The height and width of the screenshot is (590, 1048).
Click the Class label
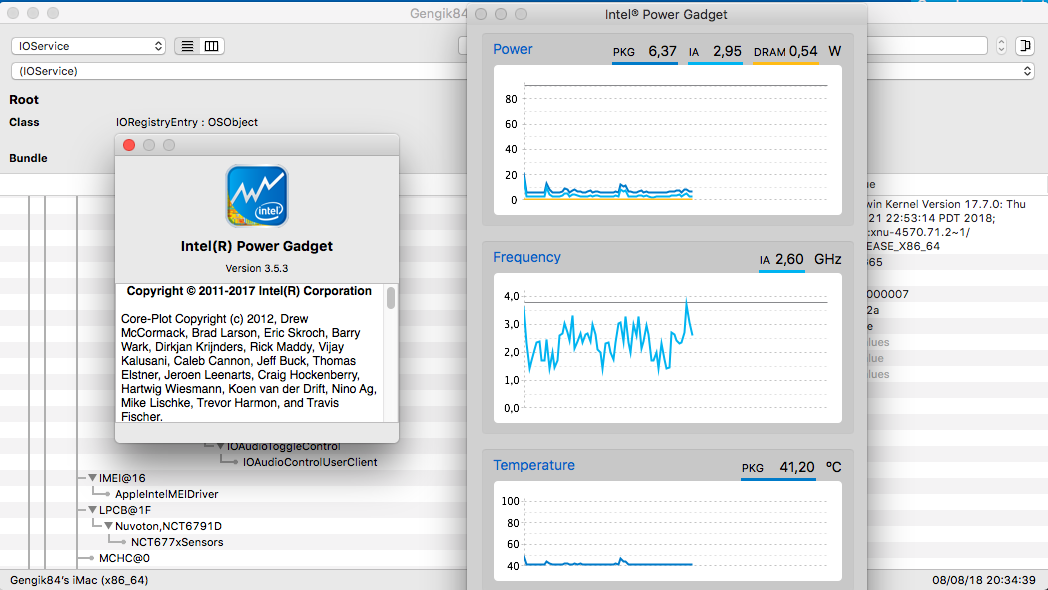coord(24,122)
